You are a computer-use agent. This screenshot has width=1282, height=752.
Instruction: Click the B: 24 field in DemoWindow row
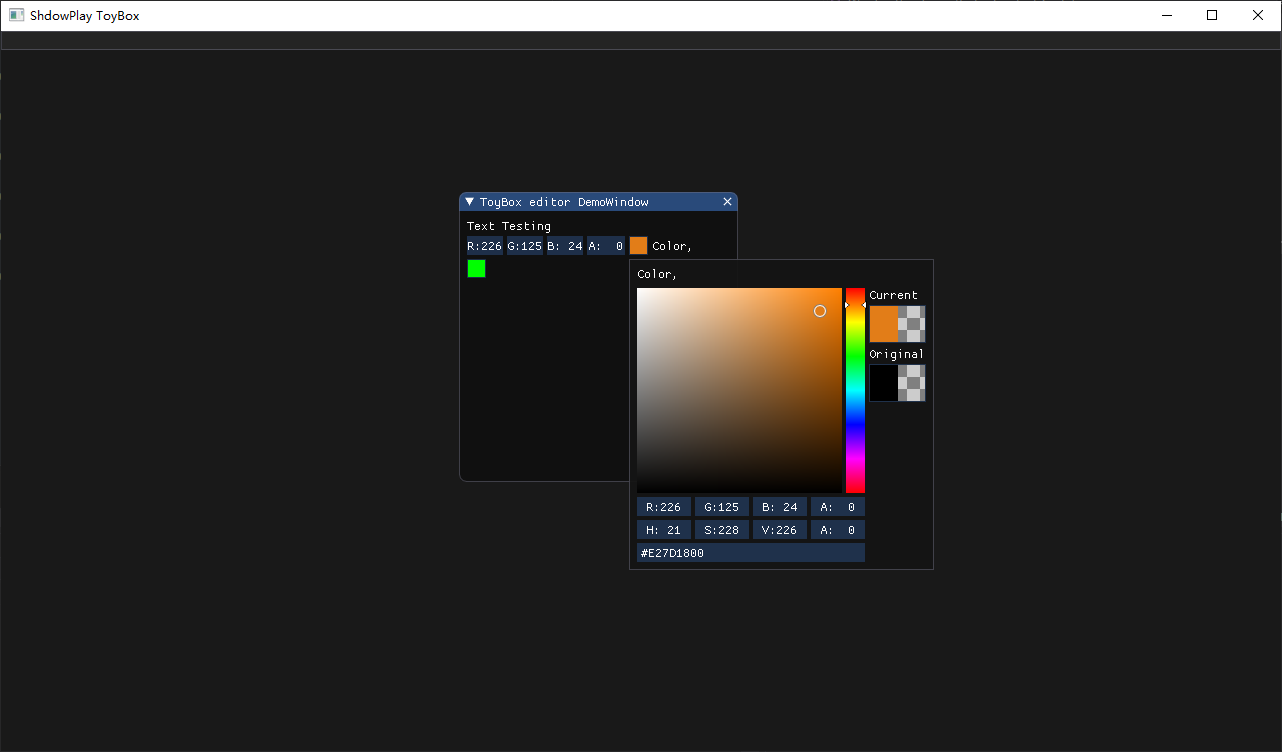[x=565, y=246]
